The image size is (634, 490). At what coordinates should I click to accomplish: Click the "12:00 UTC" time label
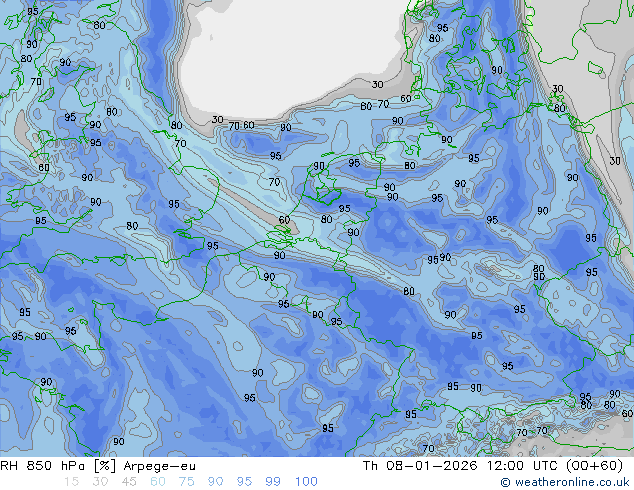(x=520, y=466)
